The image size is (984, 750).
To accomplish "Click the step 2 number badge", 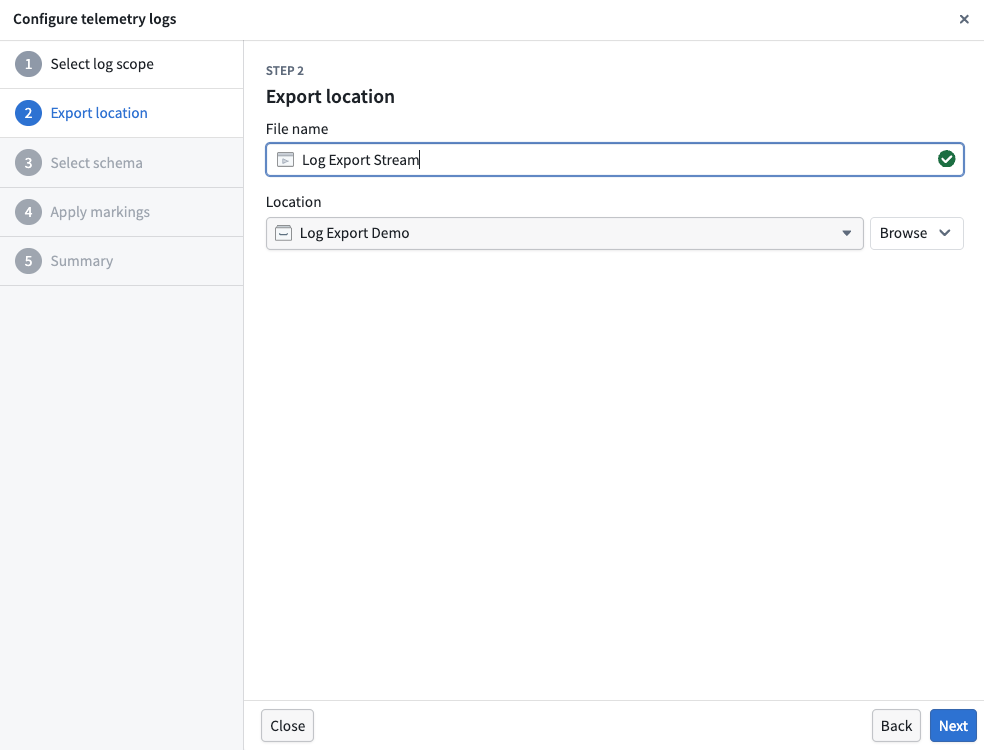I will (28, 113).
